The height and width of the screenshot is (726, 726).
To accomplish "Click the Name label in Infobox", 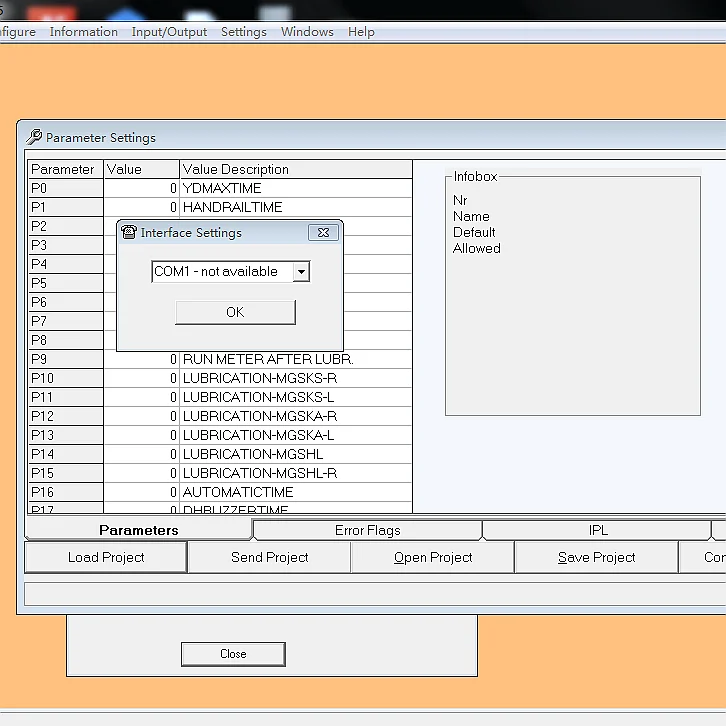I will click(471, 216).
